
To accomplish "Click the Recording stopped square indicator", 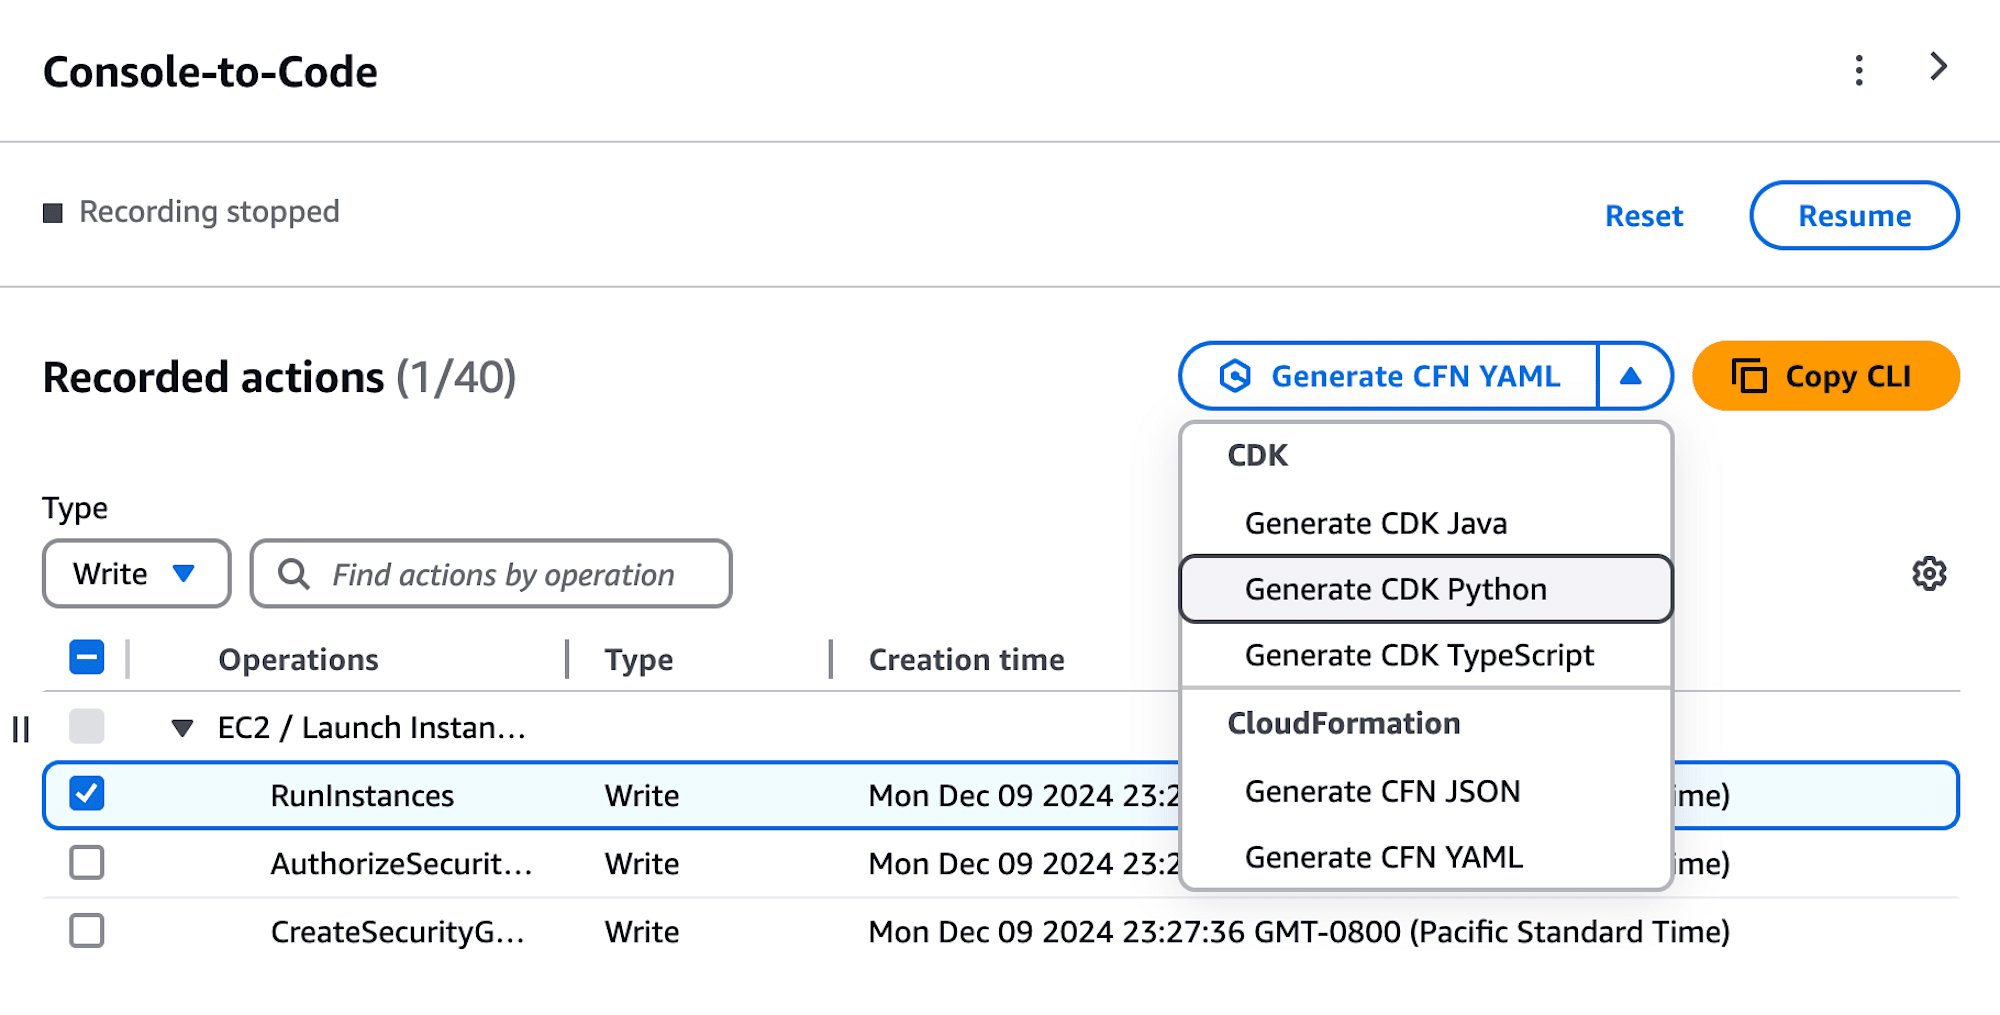I will click(x=53, y=213).
